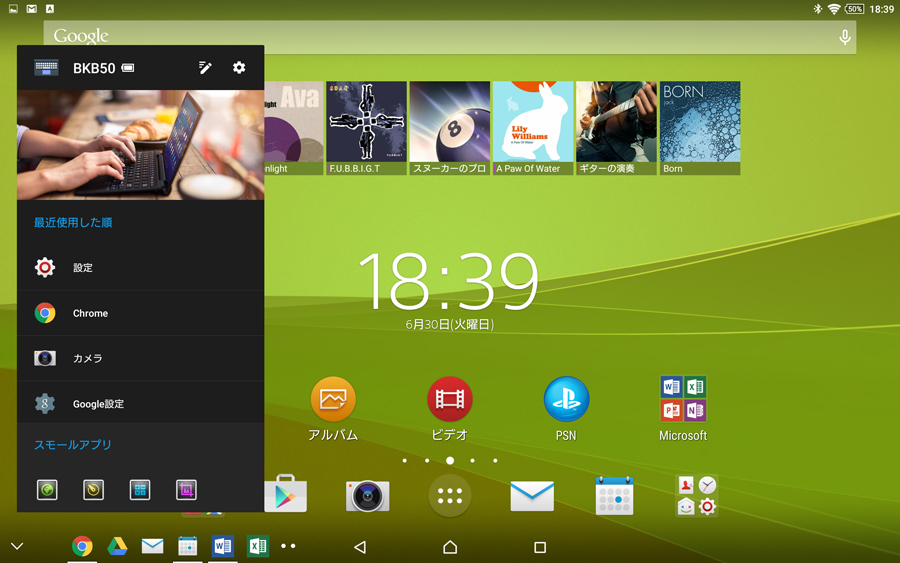Collapse the taskbar with the down chevron
The image size is (900, 563).
17,546
